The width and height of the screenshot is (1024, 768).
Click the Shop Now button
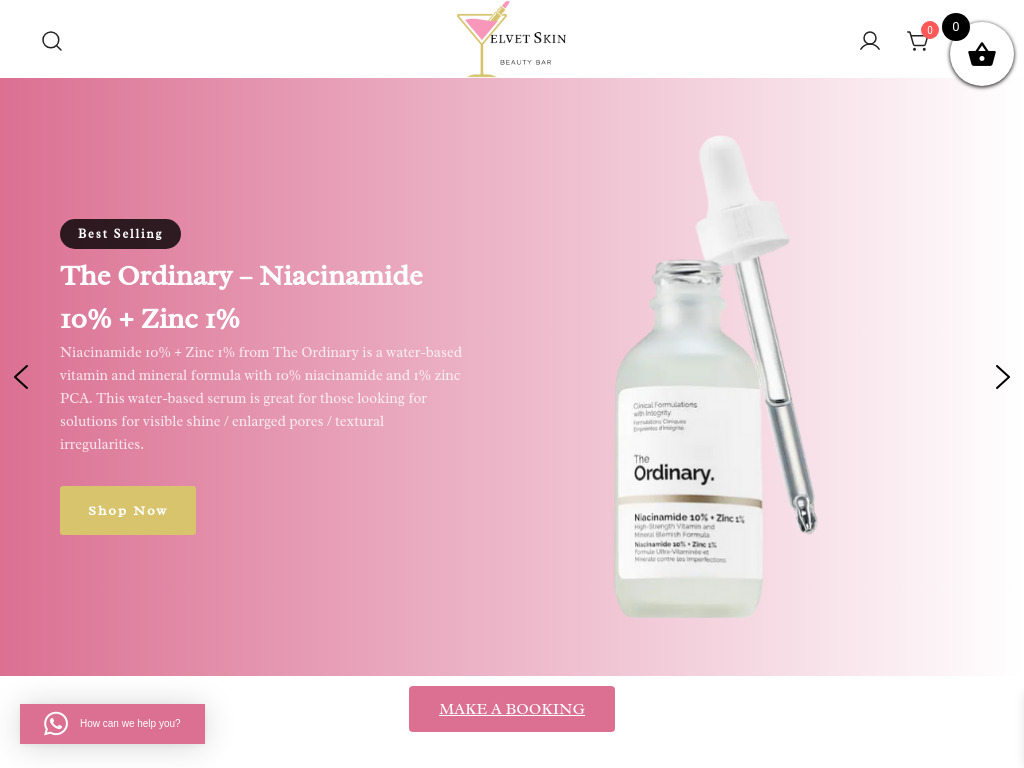[x=128, y=510]
